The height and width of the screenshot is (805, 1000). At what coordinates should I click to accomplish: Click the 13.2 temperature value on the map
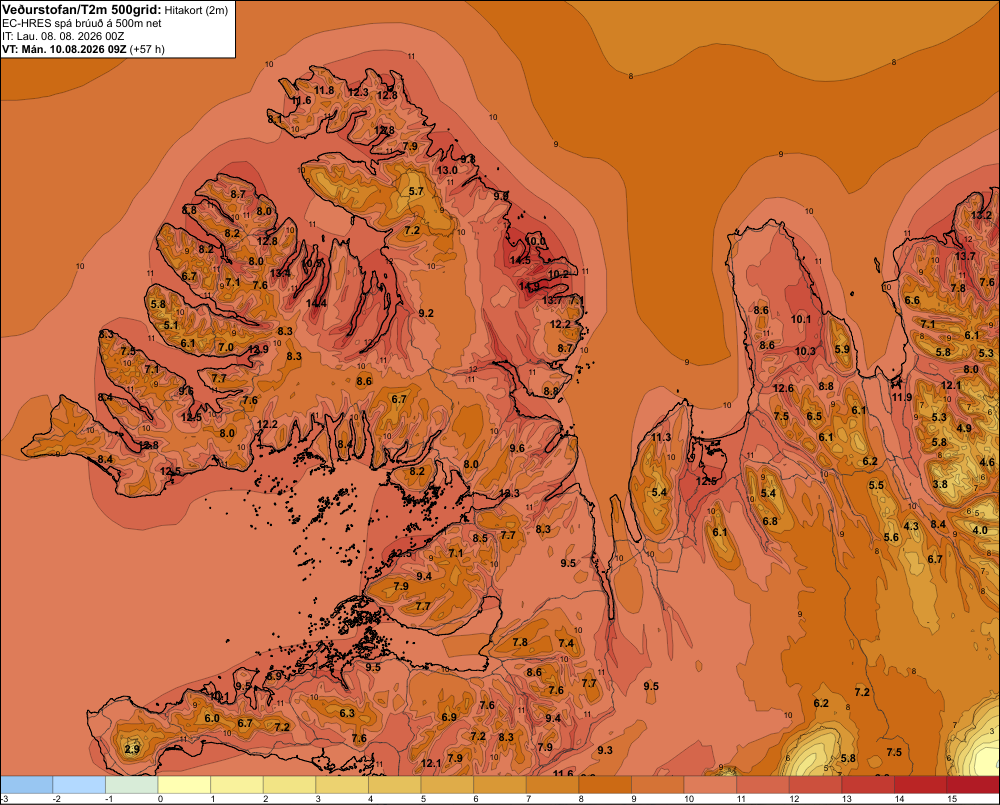click(982, 215)
